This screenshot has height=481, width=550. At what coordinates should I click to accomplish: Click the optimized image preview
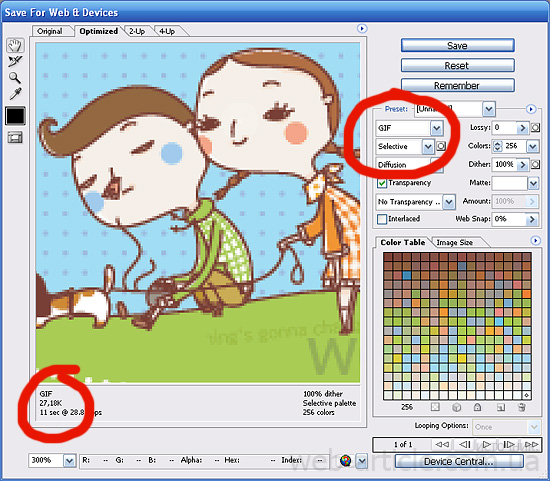point(198,213)
